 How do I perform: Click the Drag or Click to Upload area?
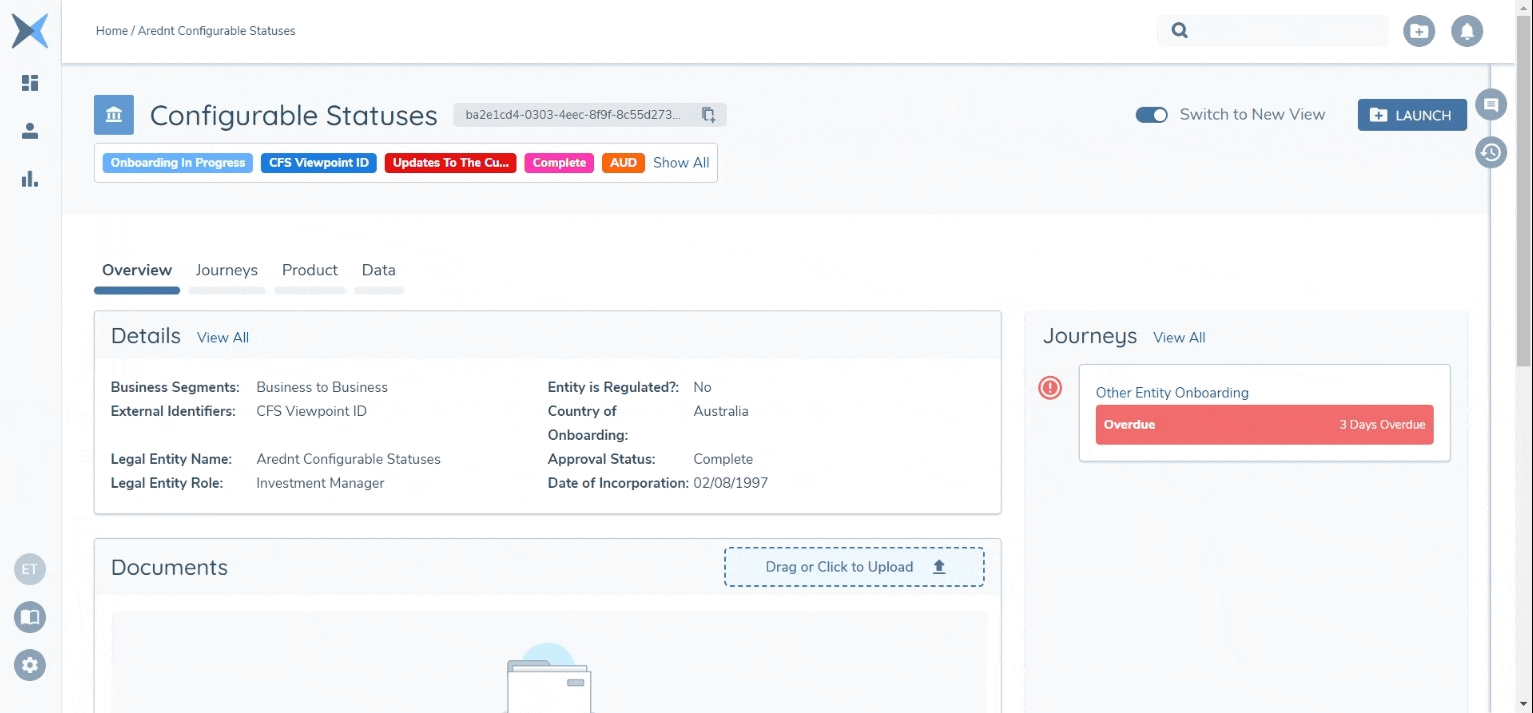(x=853, y=566)
